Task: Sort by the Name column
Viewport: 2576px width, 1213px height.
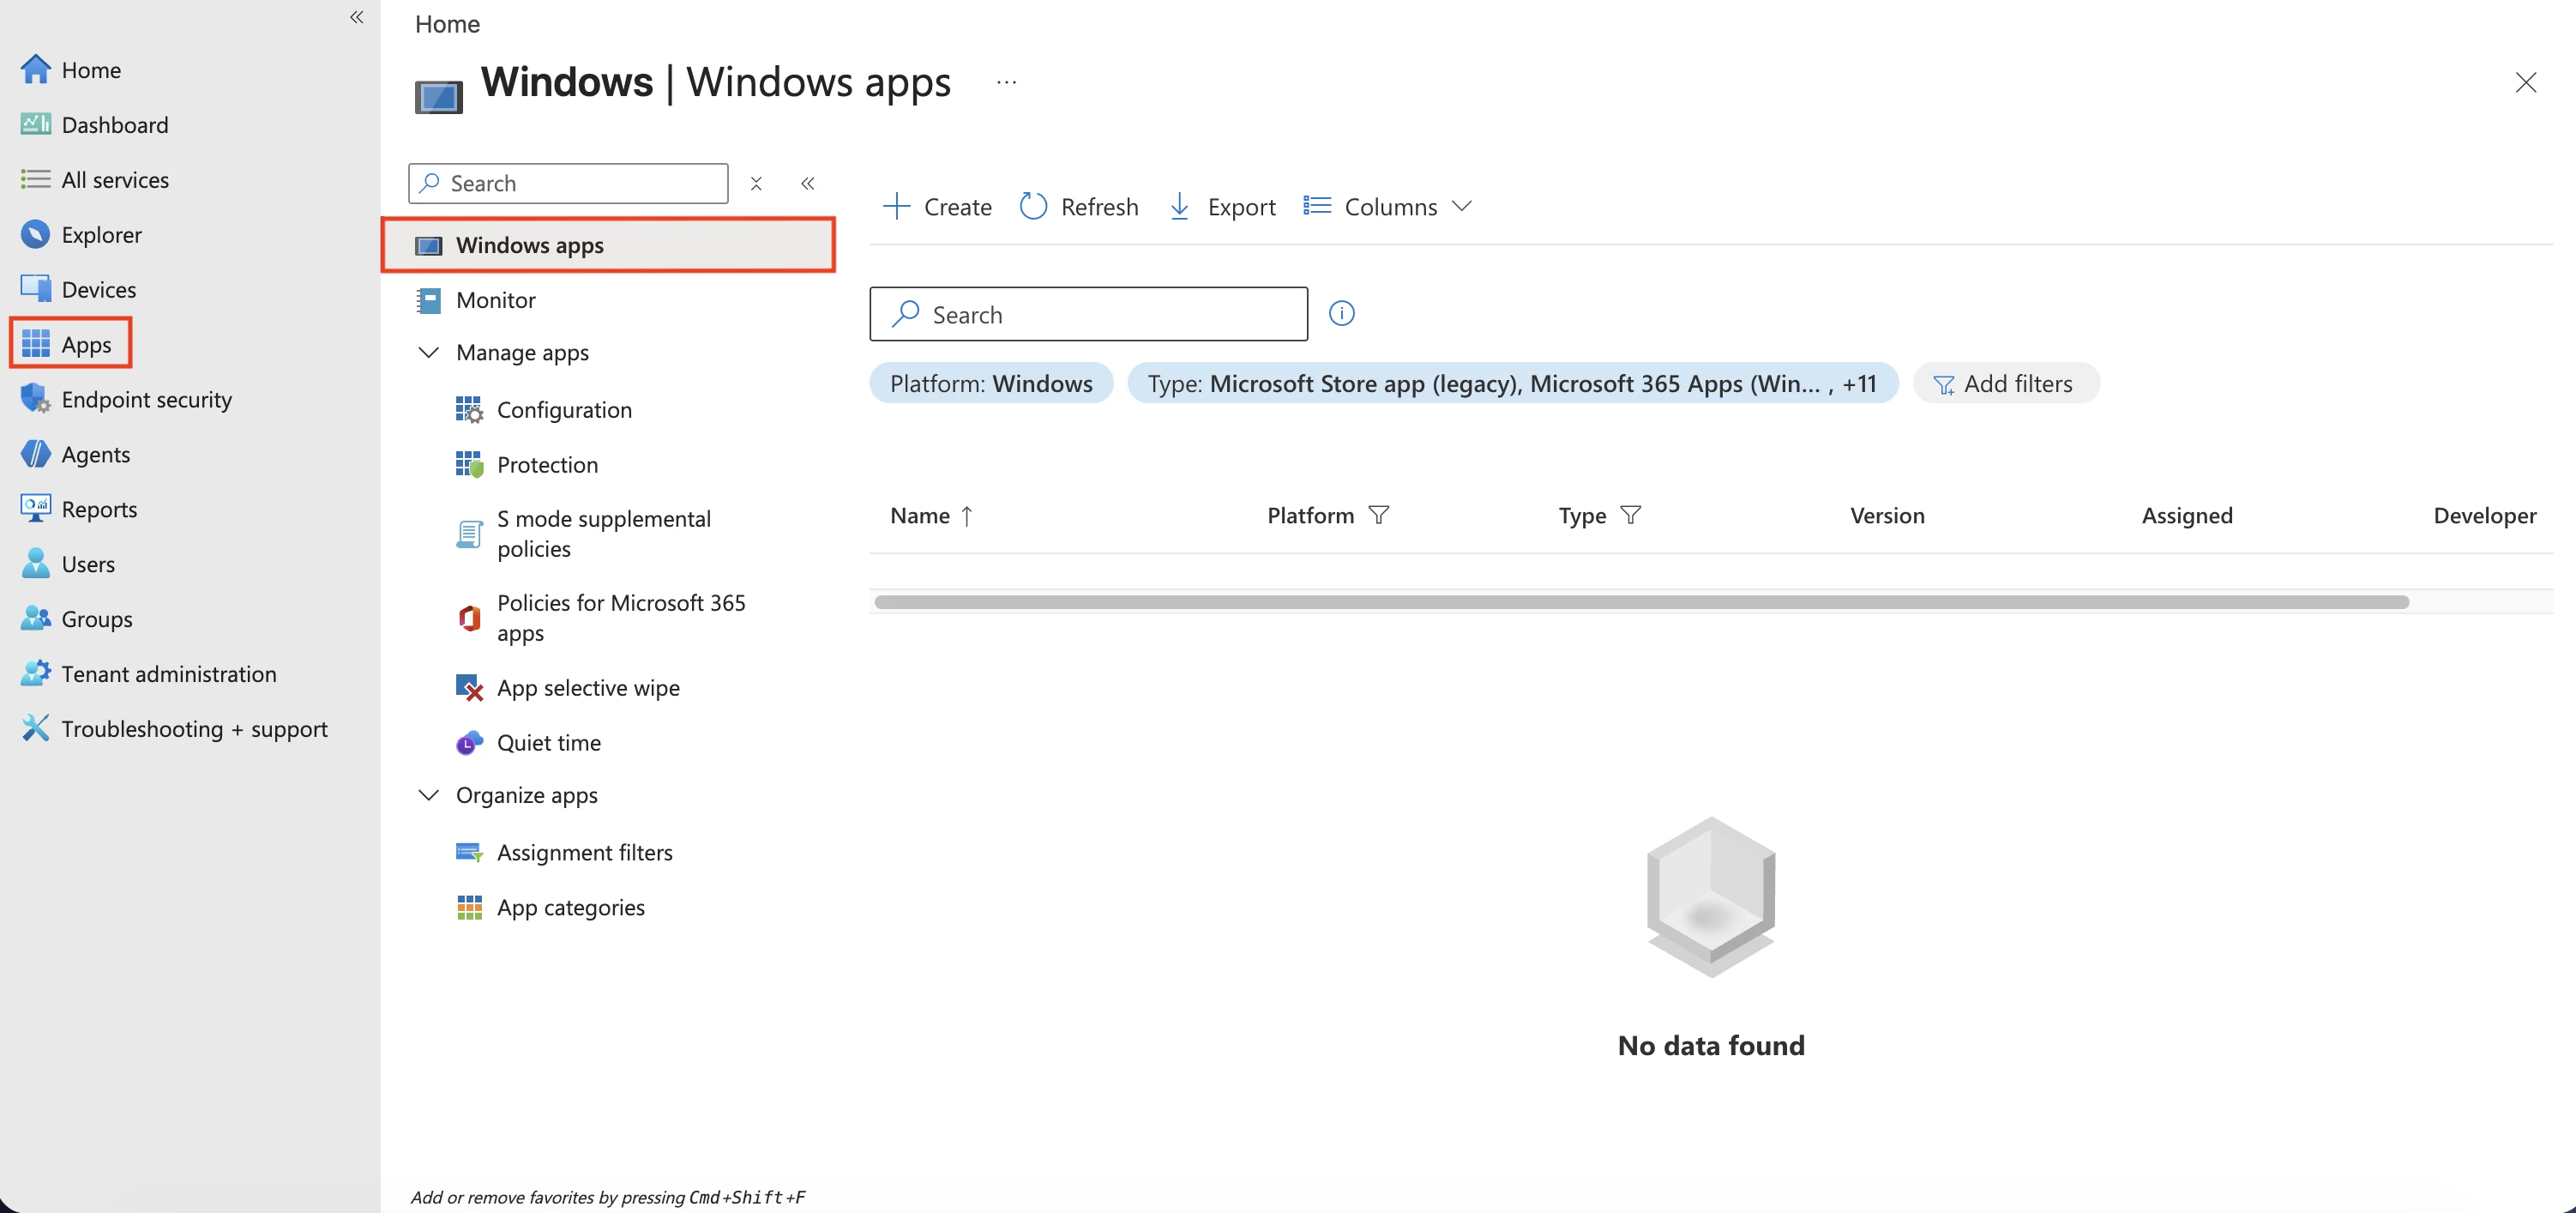Action: pos(931,516)
